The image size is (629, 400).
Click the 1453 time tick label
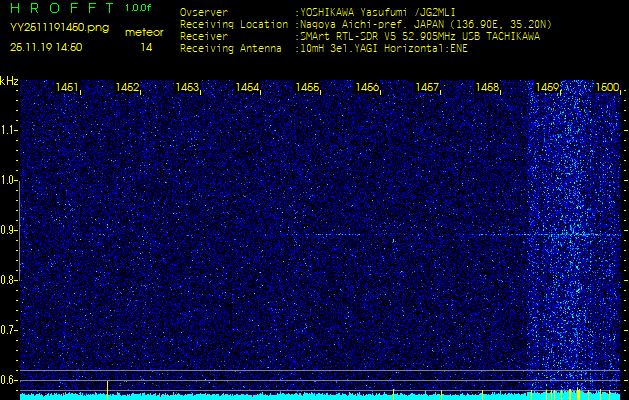tap(188, 88)
